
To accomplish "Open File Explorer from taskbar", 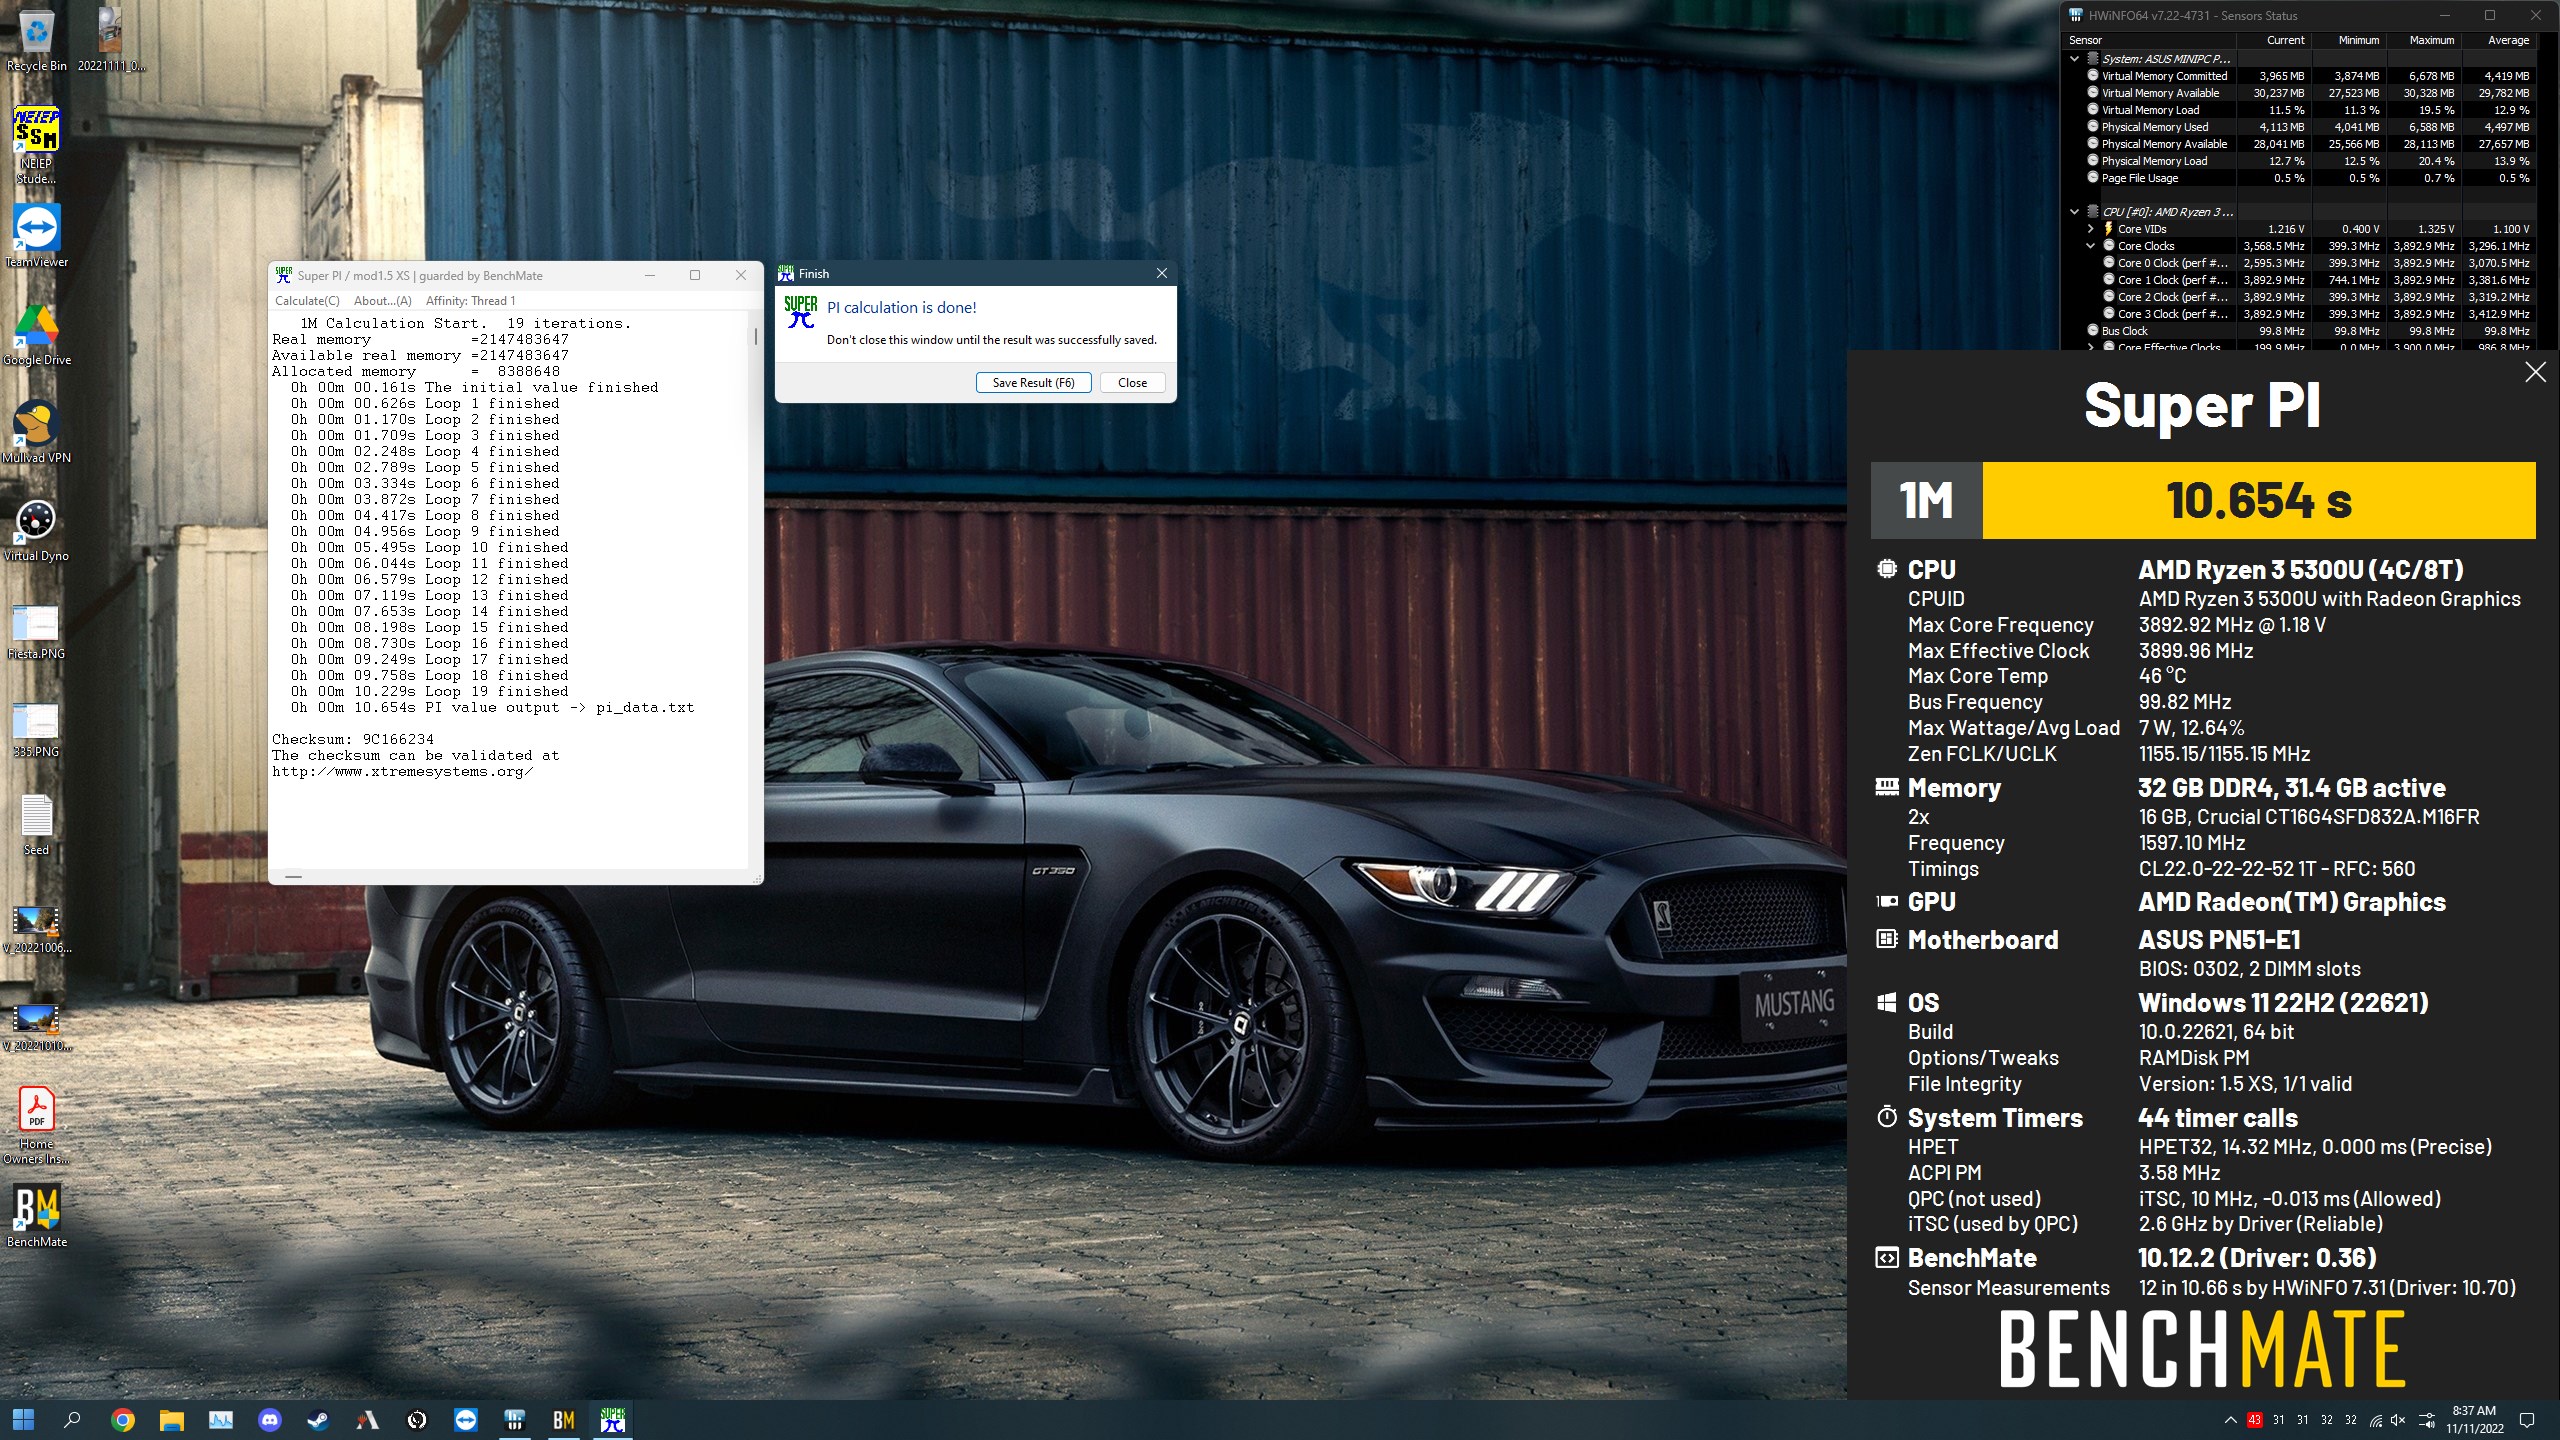I will [171, 1419].
